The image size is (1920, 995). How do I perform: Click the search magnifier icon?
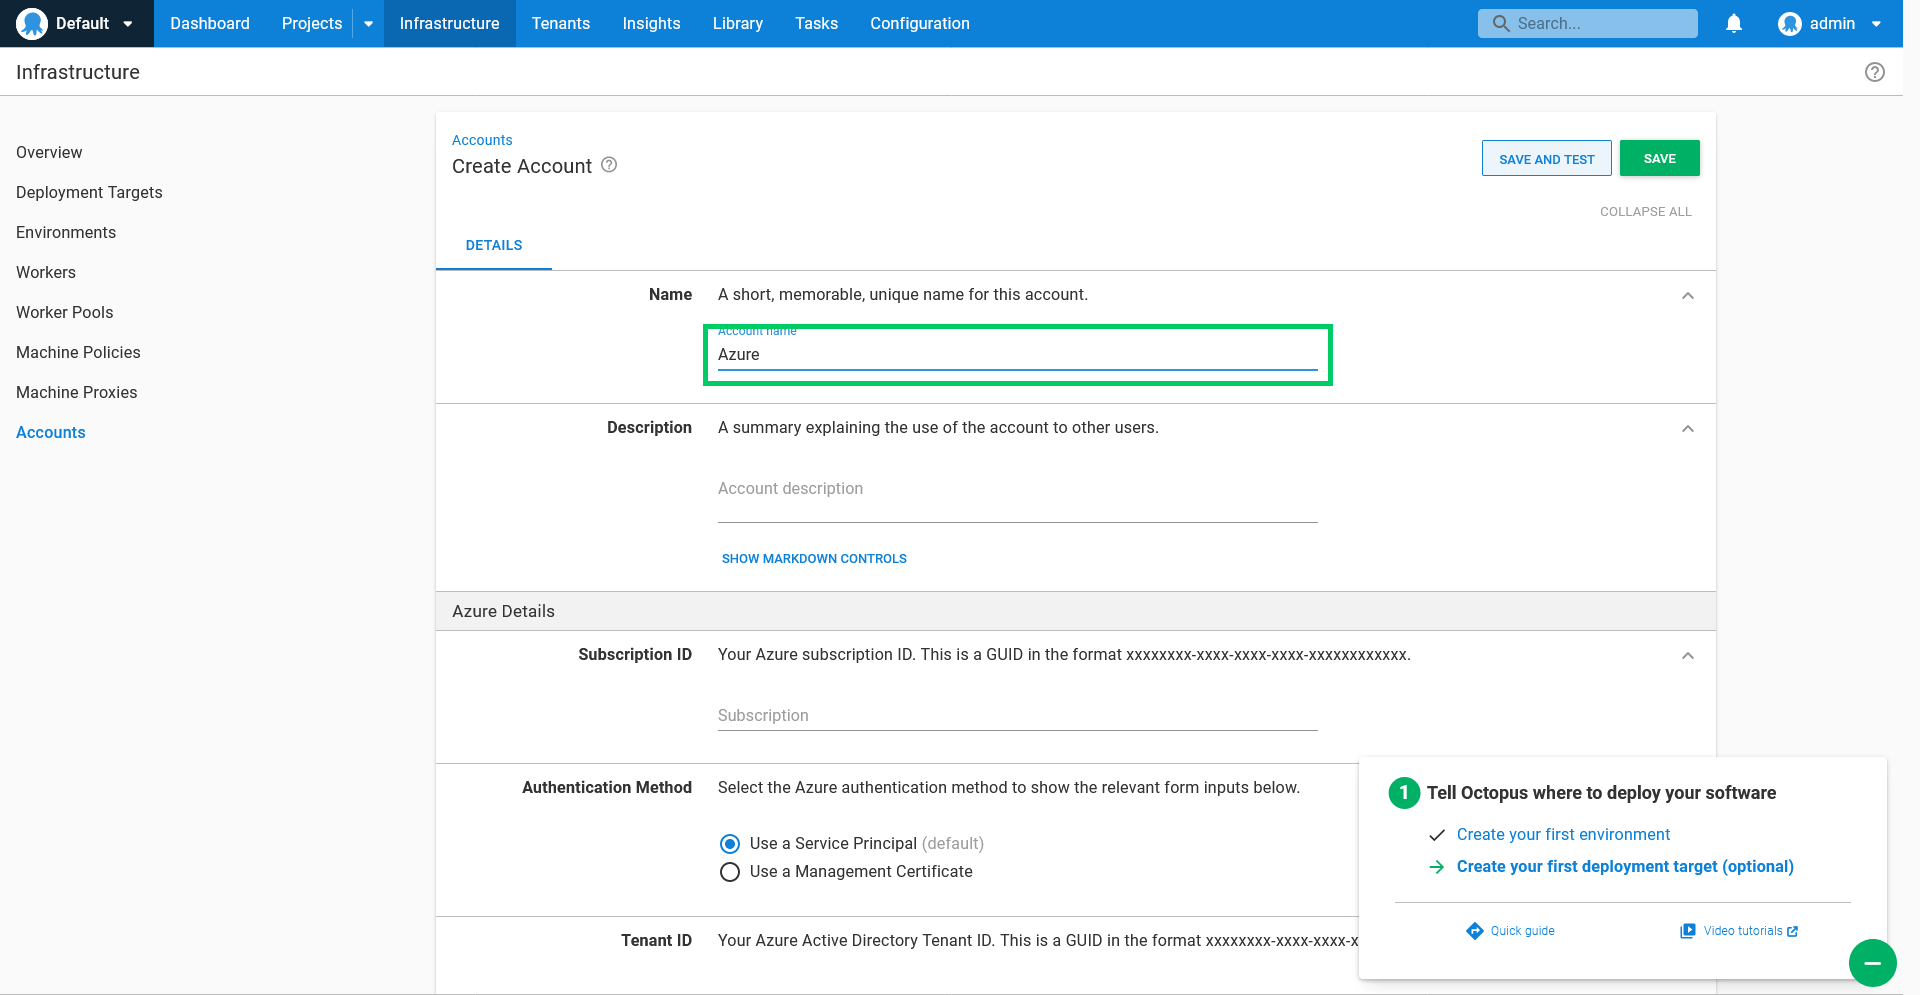point(1500,23)
